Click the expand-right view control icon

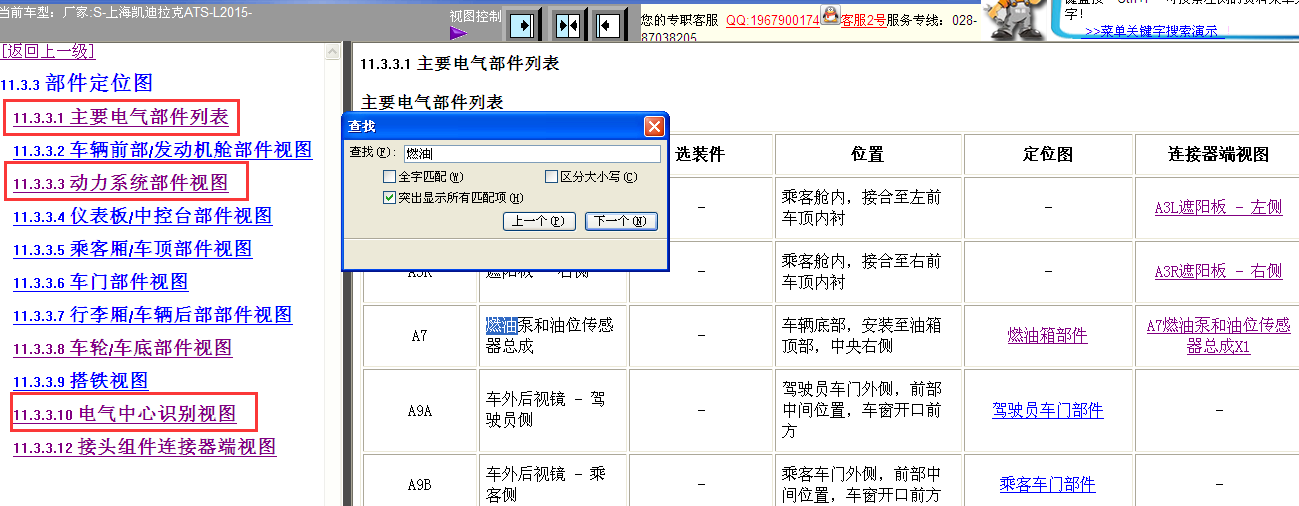coord(524,23)
